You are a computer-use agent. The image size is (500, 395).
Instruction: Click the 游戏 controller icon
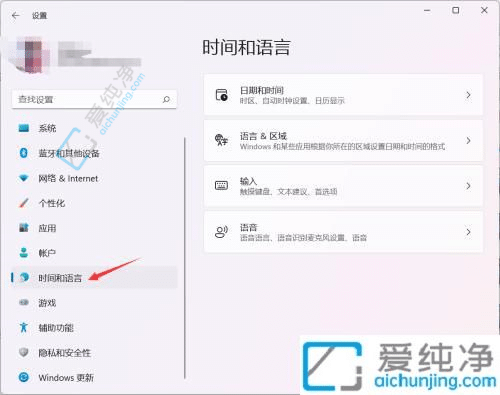(24, 302)
